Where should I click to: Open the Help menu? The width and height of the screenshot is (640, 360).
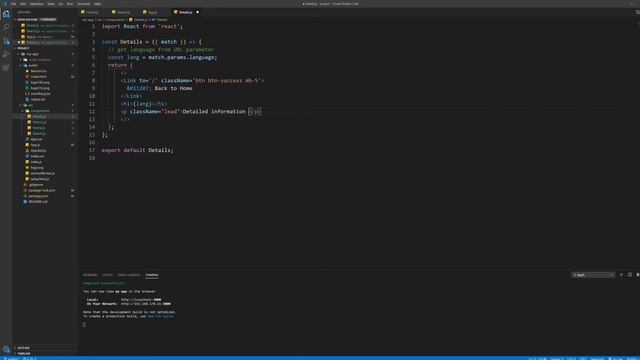pyautogui.click(x=97, y=4)
